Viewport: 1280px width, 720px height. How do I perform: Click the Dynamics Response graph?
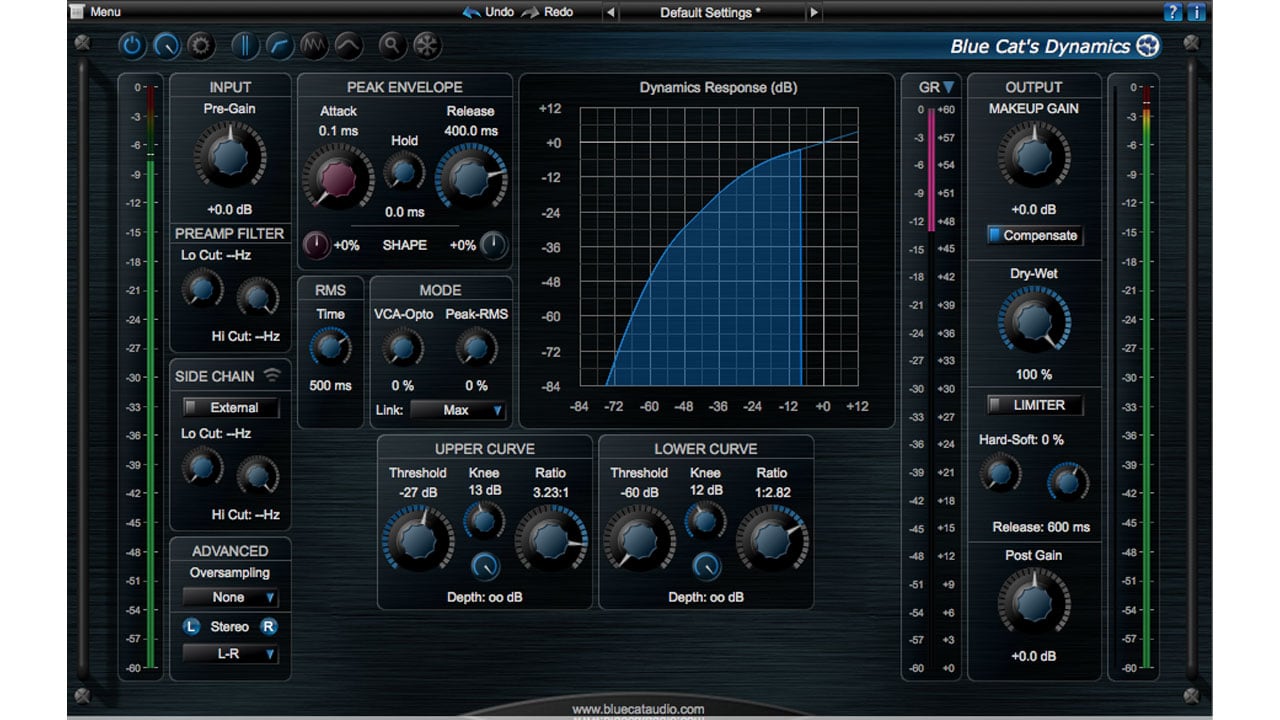[718, 246]
